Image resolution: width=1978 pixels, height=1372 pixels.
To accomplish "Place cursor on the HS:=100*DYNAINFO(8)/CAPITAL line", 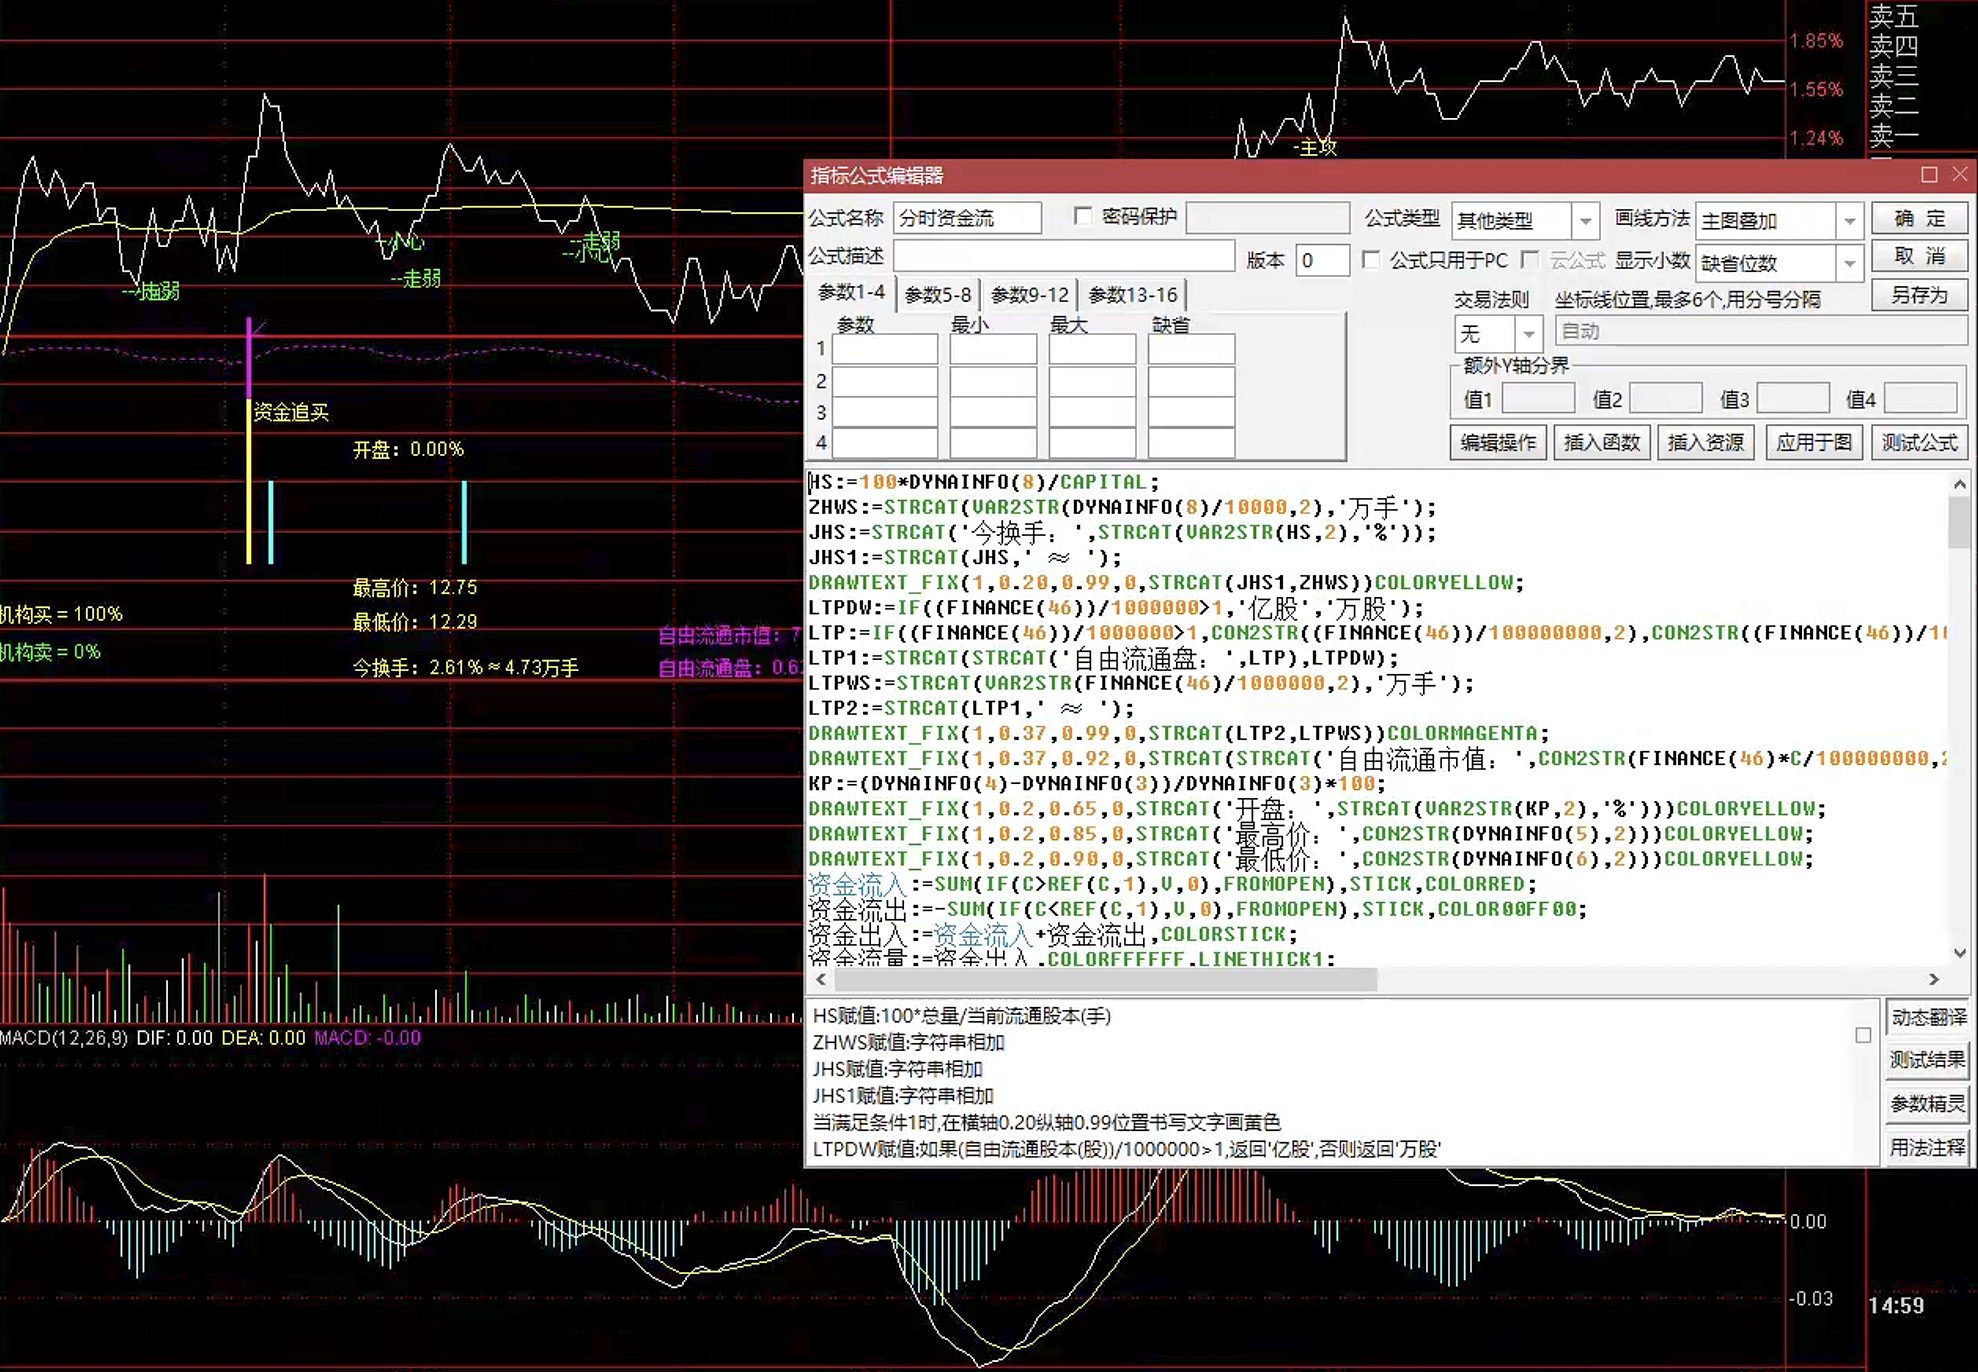I will (984, 482).
